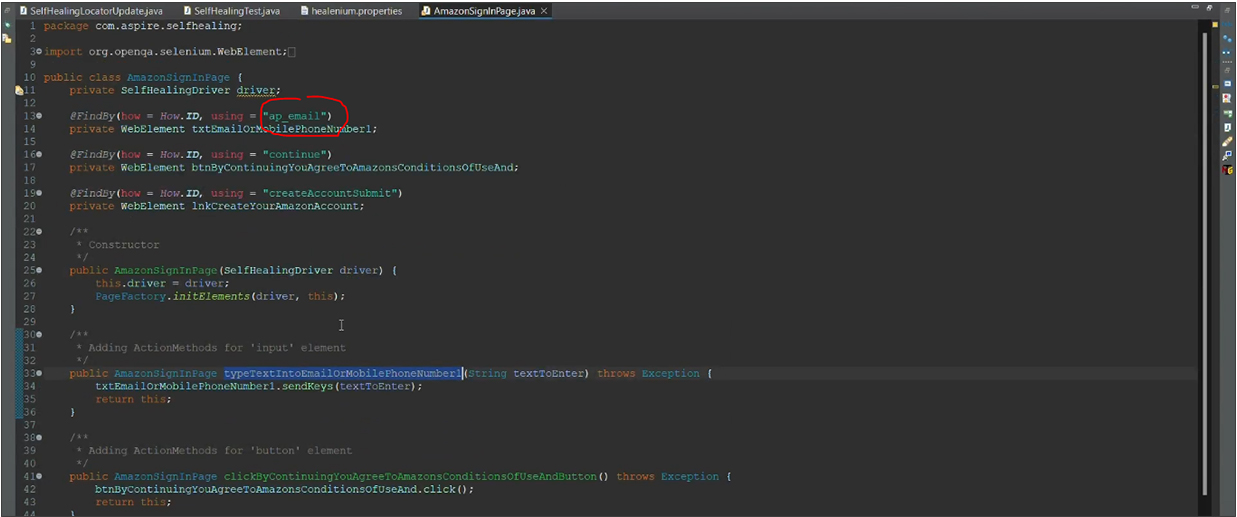Screen dimensions: 1237x517
Task: Collapse the typeTextInto method fold on line 33
Action: (x=38, y=373)
